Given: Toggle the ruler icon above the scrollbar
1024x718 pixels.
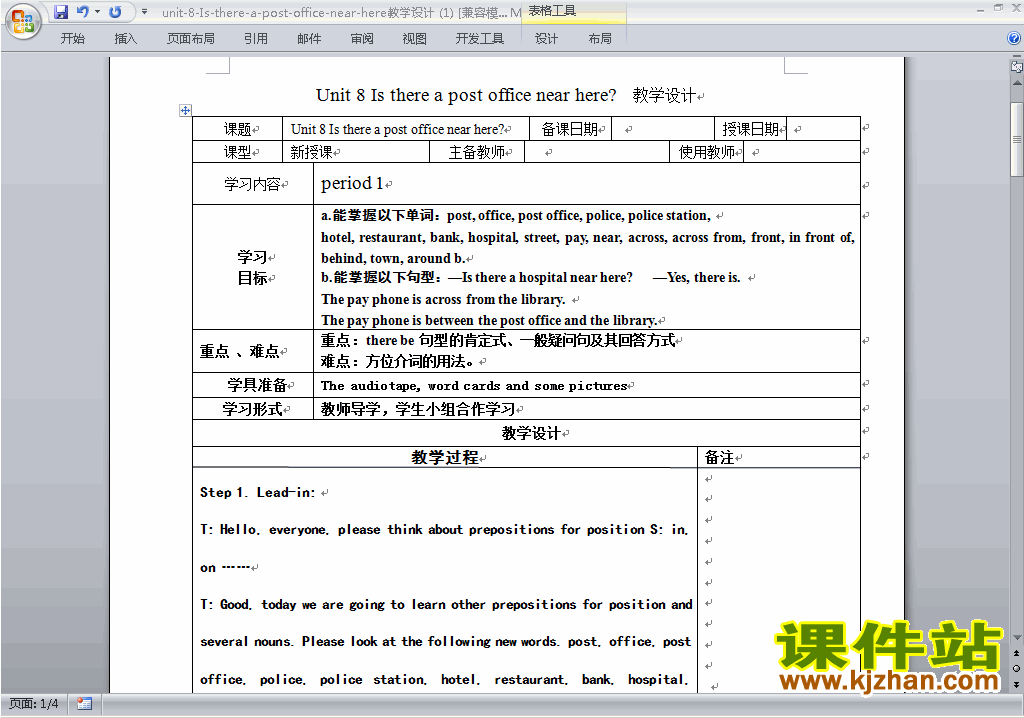Looking at the screenshot, I should point(1016,65).
